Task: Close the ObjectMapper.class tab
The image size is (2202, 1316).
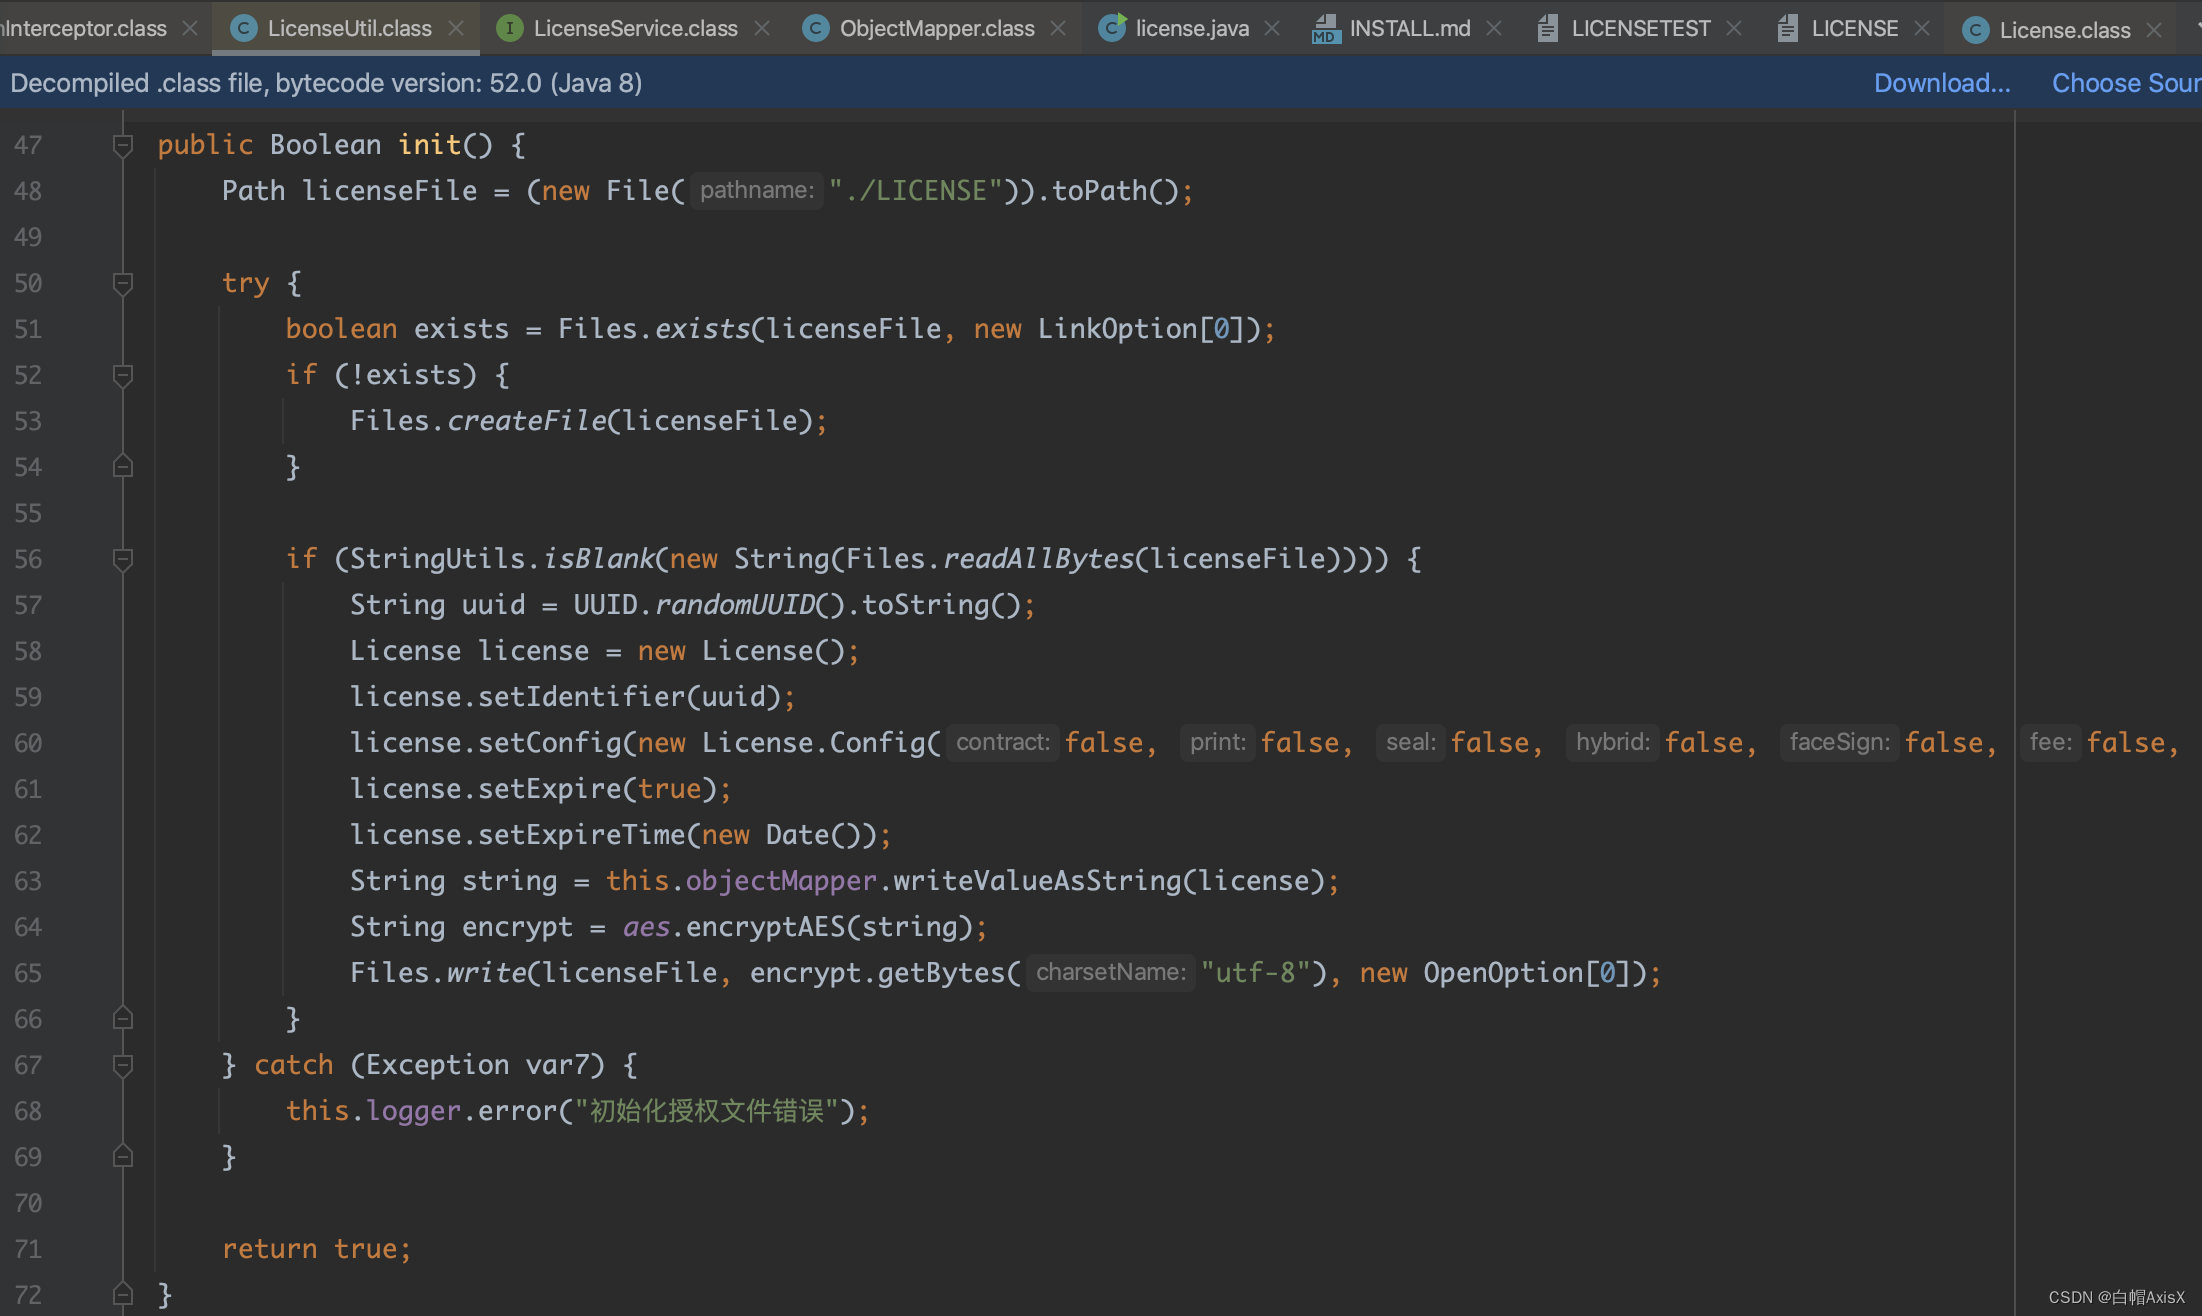Action: (1058, 29)
